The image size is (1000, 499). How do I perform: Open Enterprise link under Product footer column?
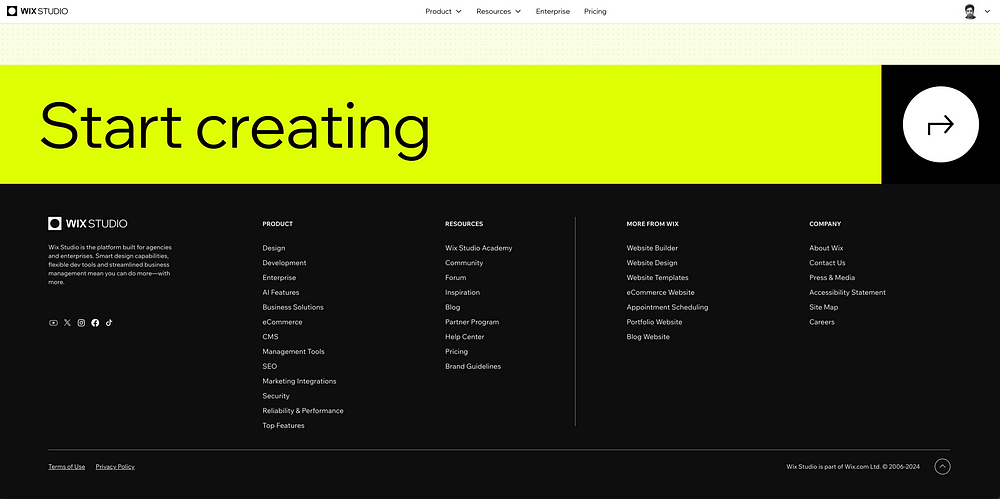pos(279,278)
